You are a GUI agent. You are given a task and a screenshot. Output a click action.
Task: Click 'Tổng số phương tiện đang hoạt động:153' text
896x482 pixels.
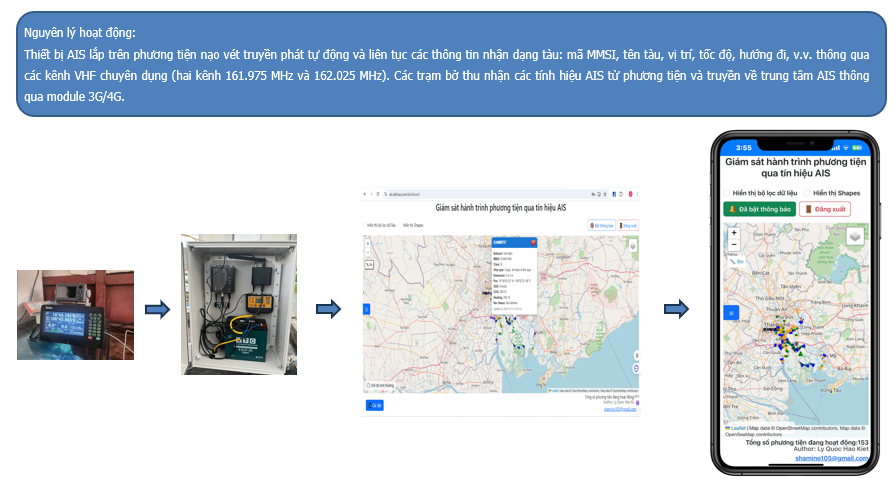click(806, 442)
